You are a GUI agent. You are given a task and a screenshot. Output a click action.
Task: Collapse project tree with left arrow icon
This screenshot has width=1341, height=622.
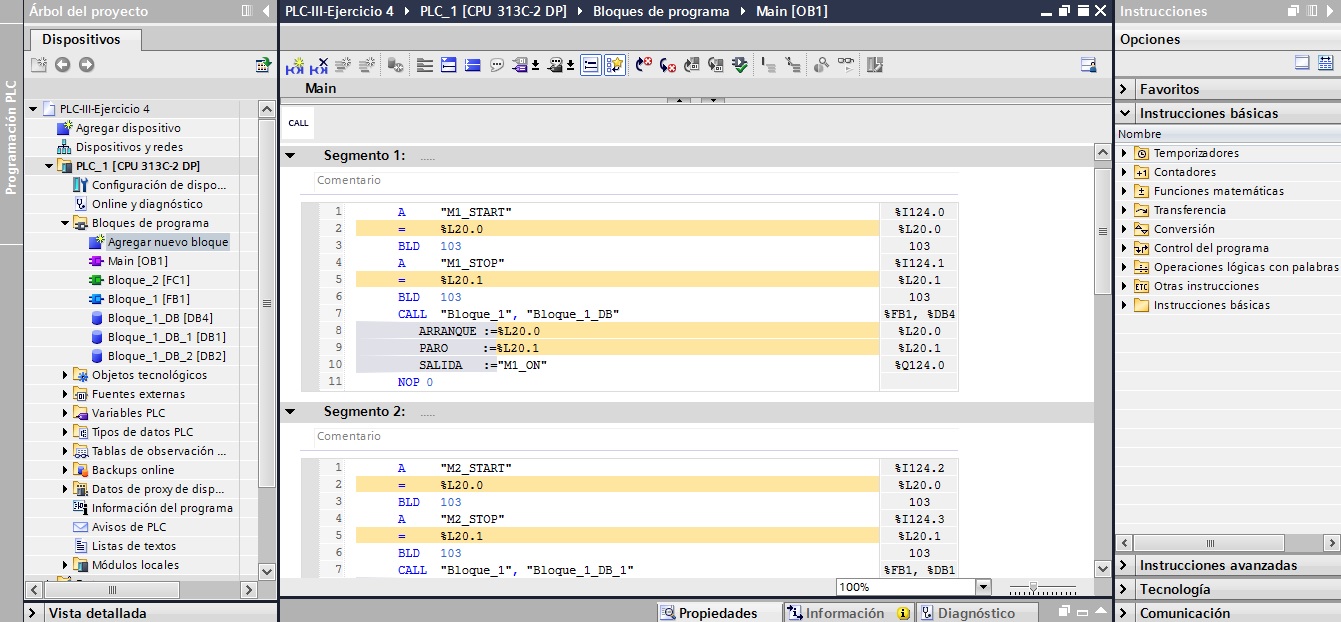click(266, 11)
